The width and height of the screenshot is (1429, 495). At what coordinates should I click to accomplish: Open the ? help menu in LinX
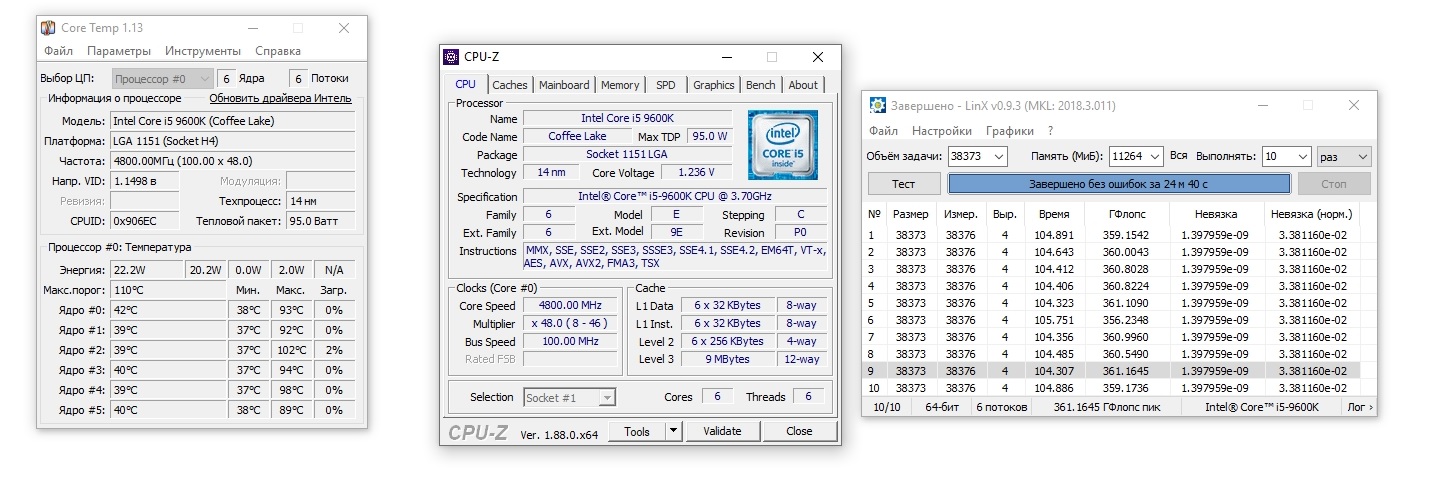[x=1050, y=131]
